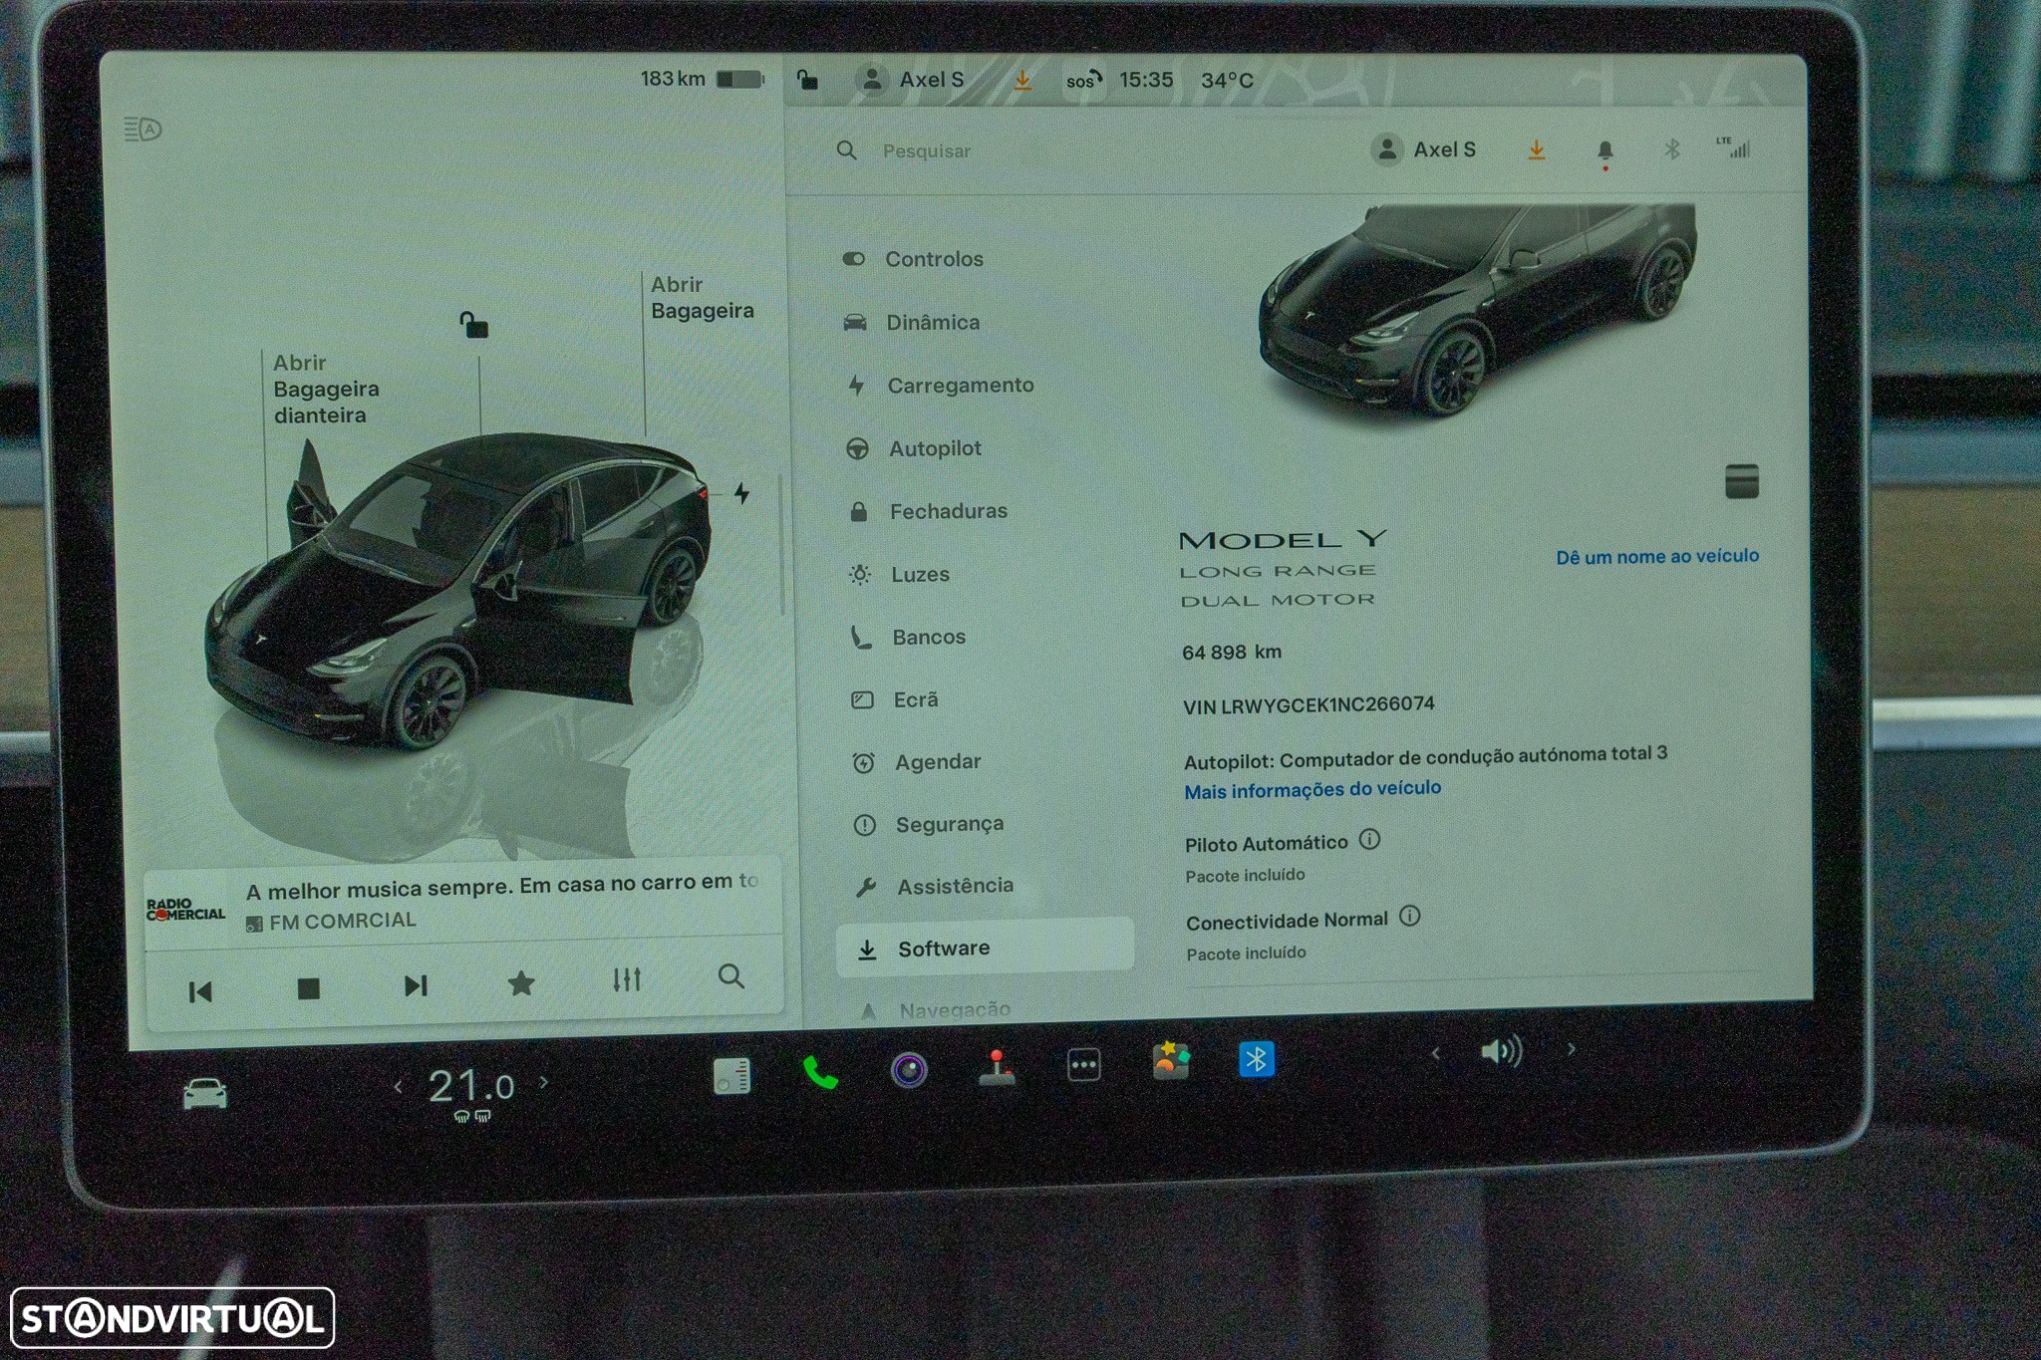Favorite the current station with star
The image size is (2041, 1360).
click(521, 983)
